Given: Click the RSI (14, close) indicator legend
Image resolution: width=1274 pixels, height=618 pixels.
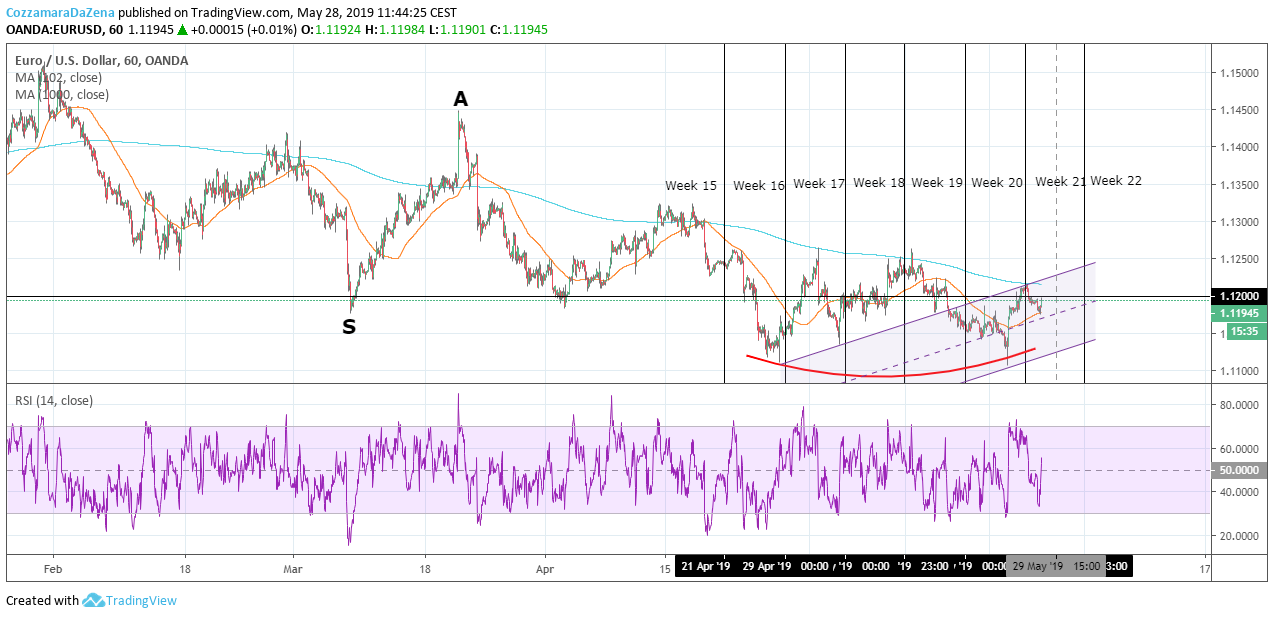Looking at the screenshot, I should click(54, 401).
